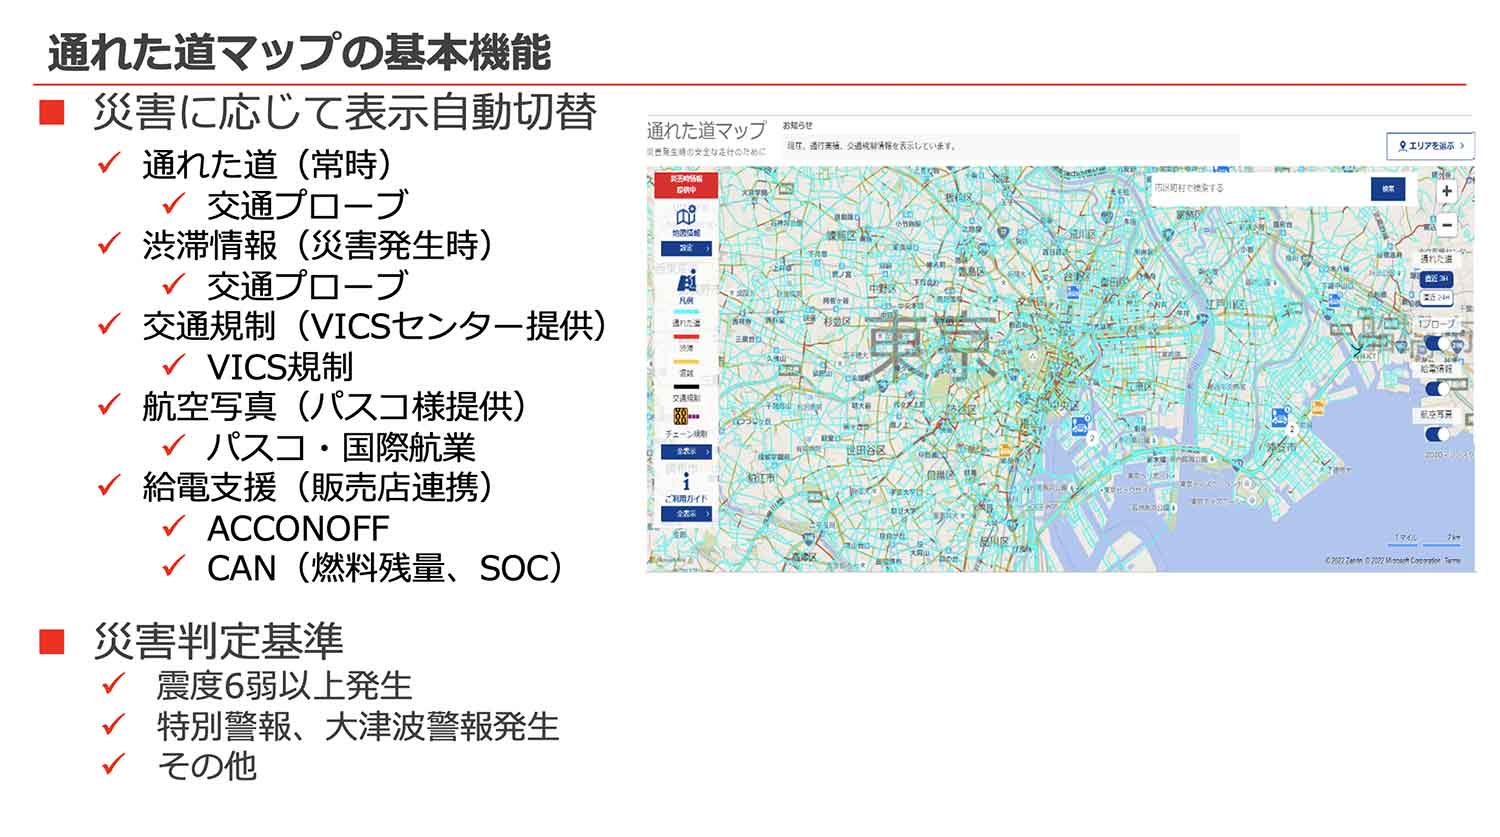Click the cyan 通れた道 legend line

pyautogui.click(x=686, y=311)
